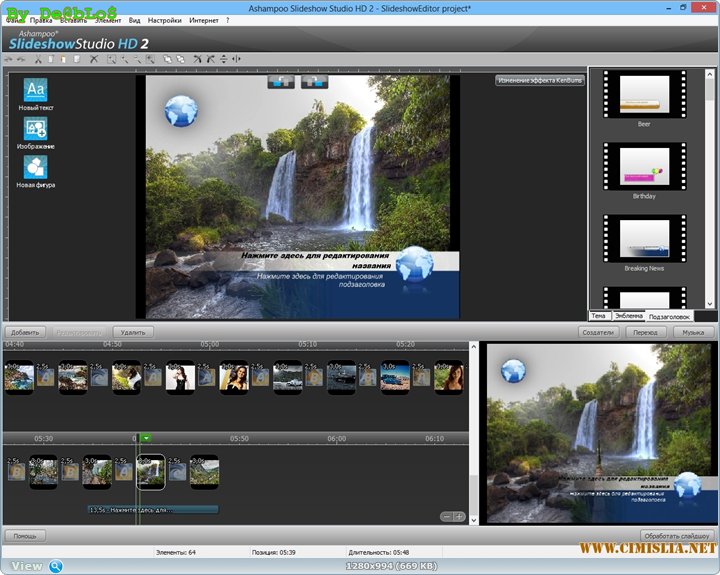Click the X Delete icon in toolbar

coord(94,60)
